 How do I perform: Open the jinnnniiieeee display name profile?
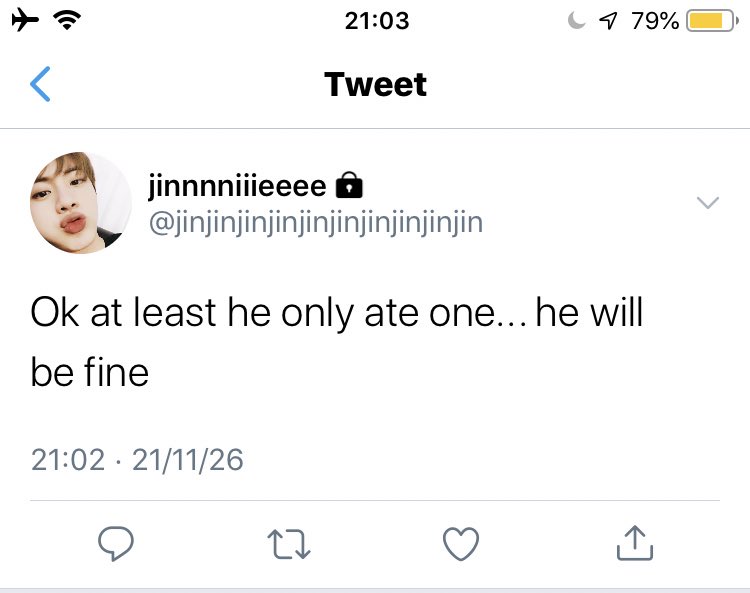237,186
